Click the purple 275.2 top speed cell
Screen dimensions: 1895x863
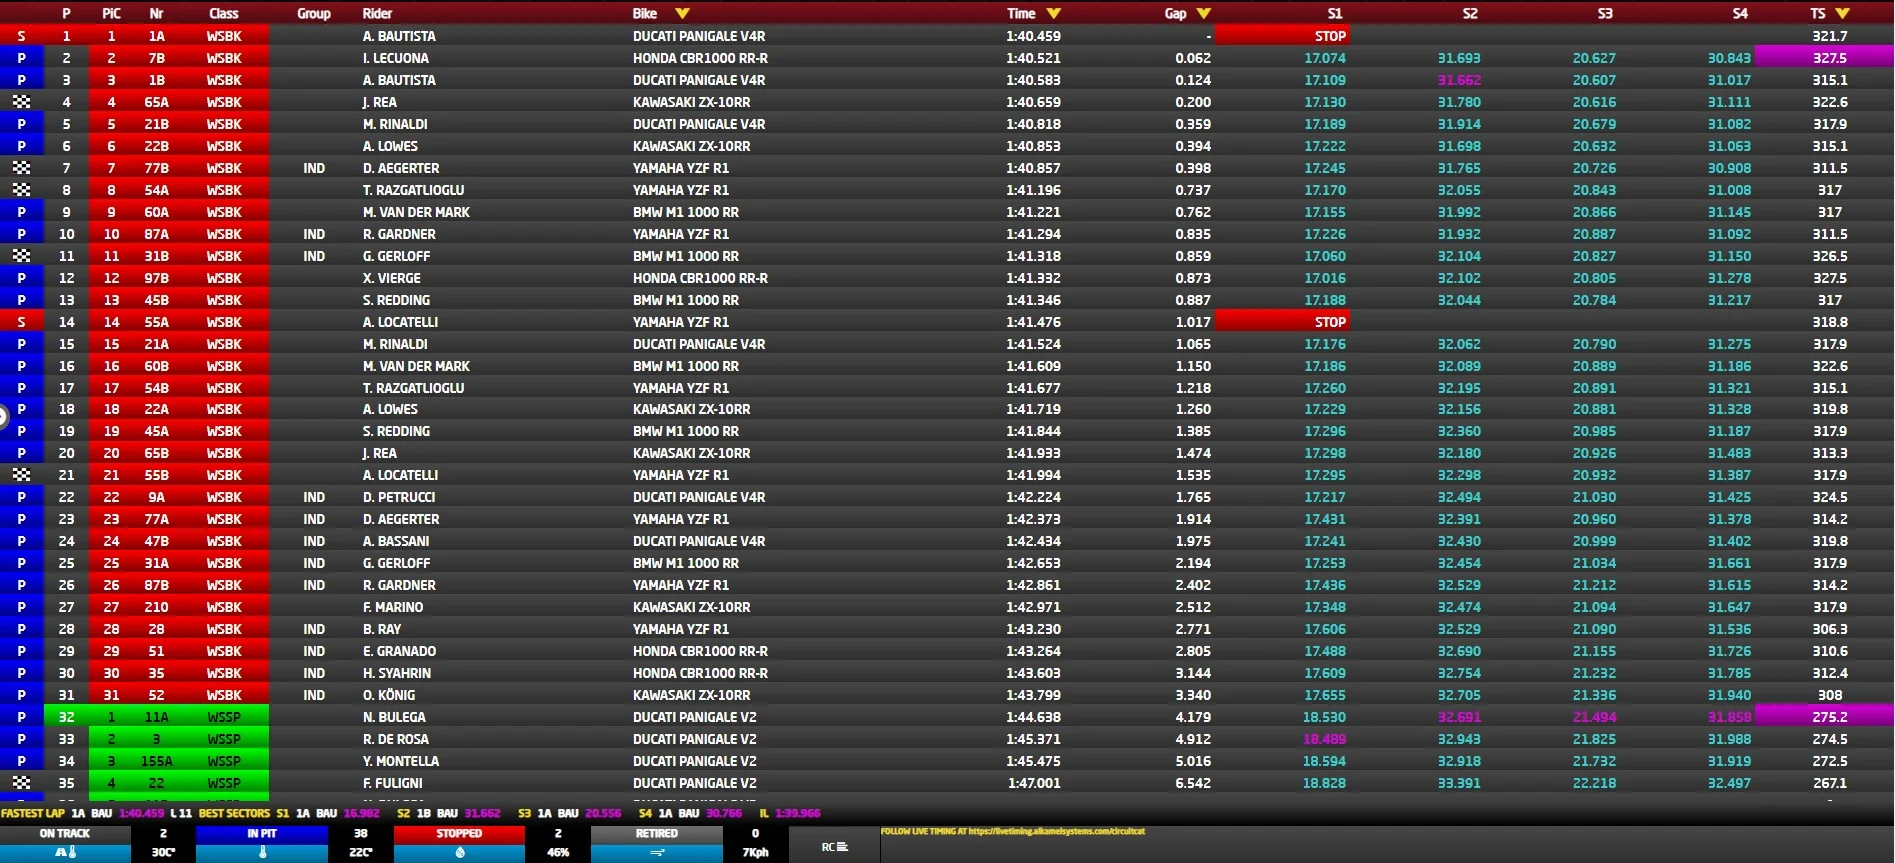click(1824, 717)
